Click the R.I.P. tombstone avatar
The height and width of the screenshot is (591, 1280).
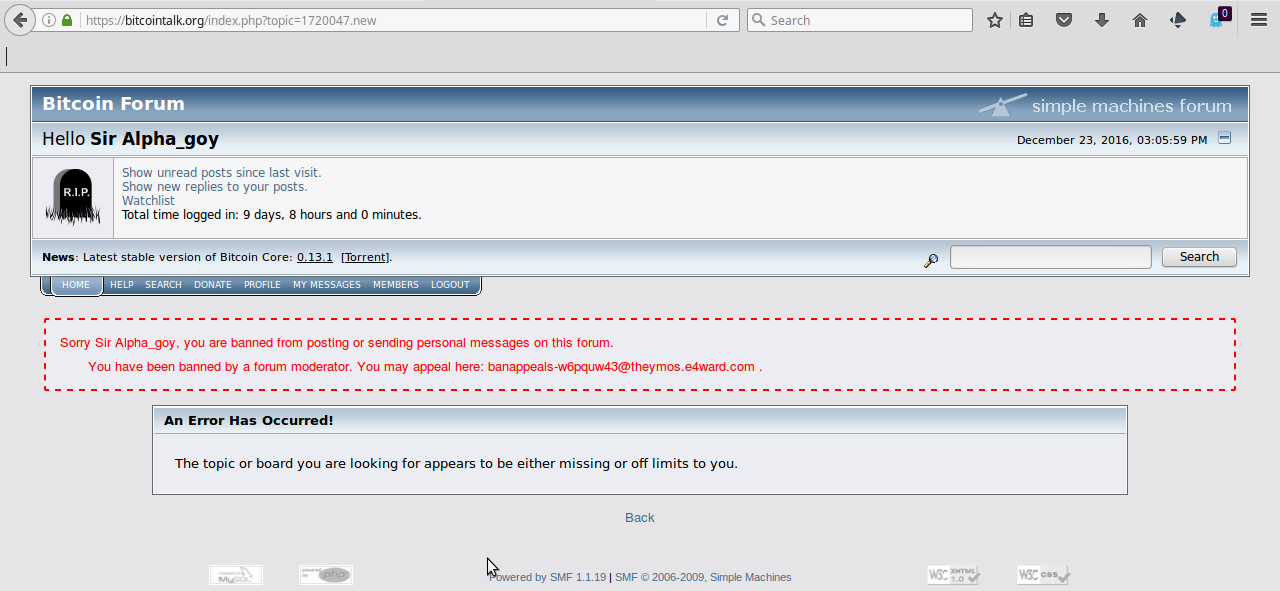(73, 196)
